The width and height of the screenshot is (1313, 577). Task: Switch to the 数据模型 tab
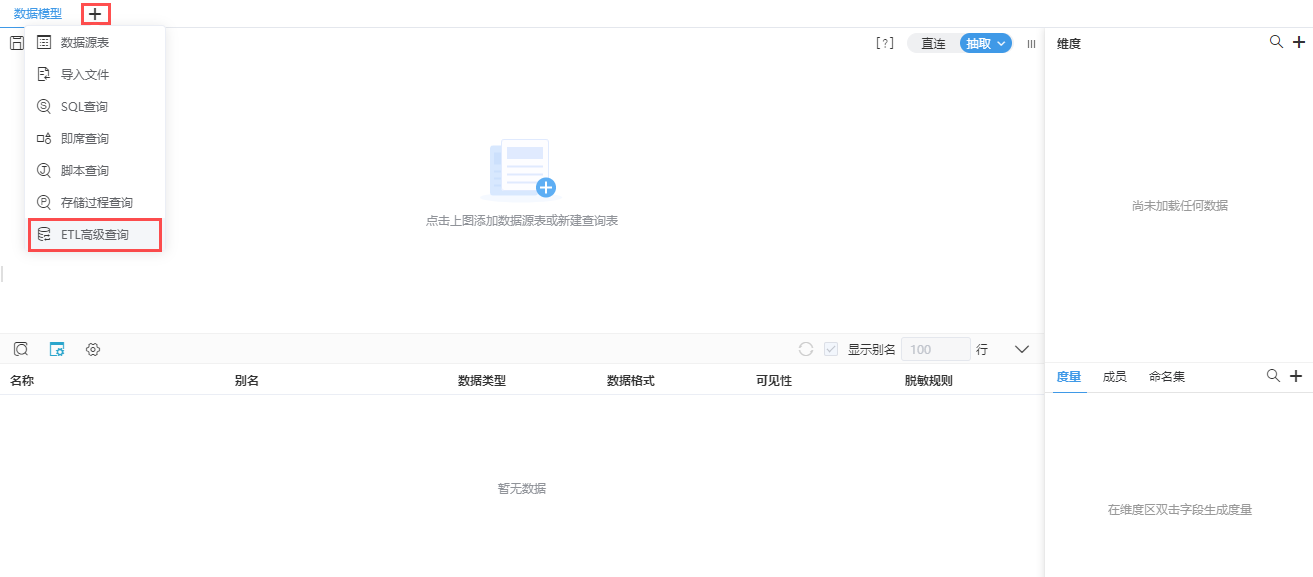coord(38,14)
